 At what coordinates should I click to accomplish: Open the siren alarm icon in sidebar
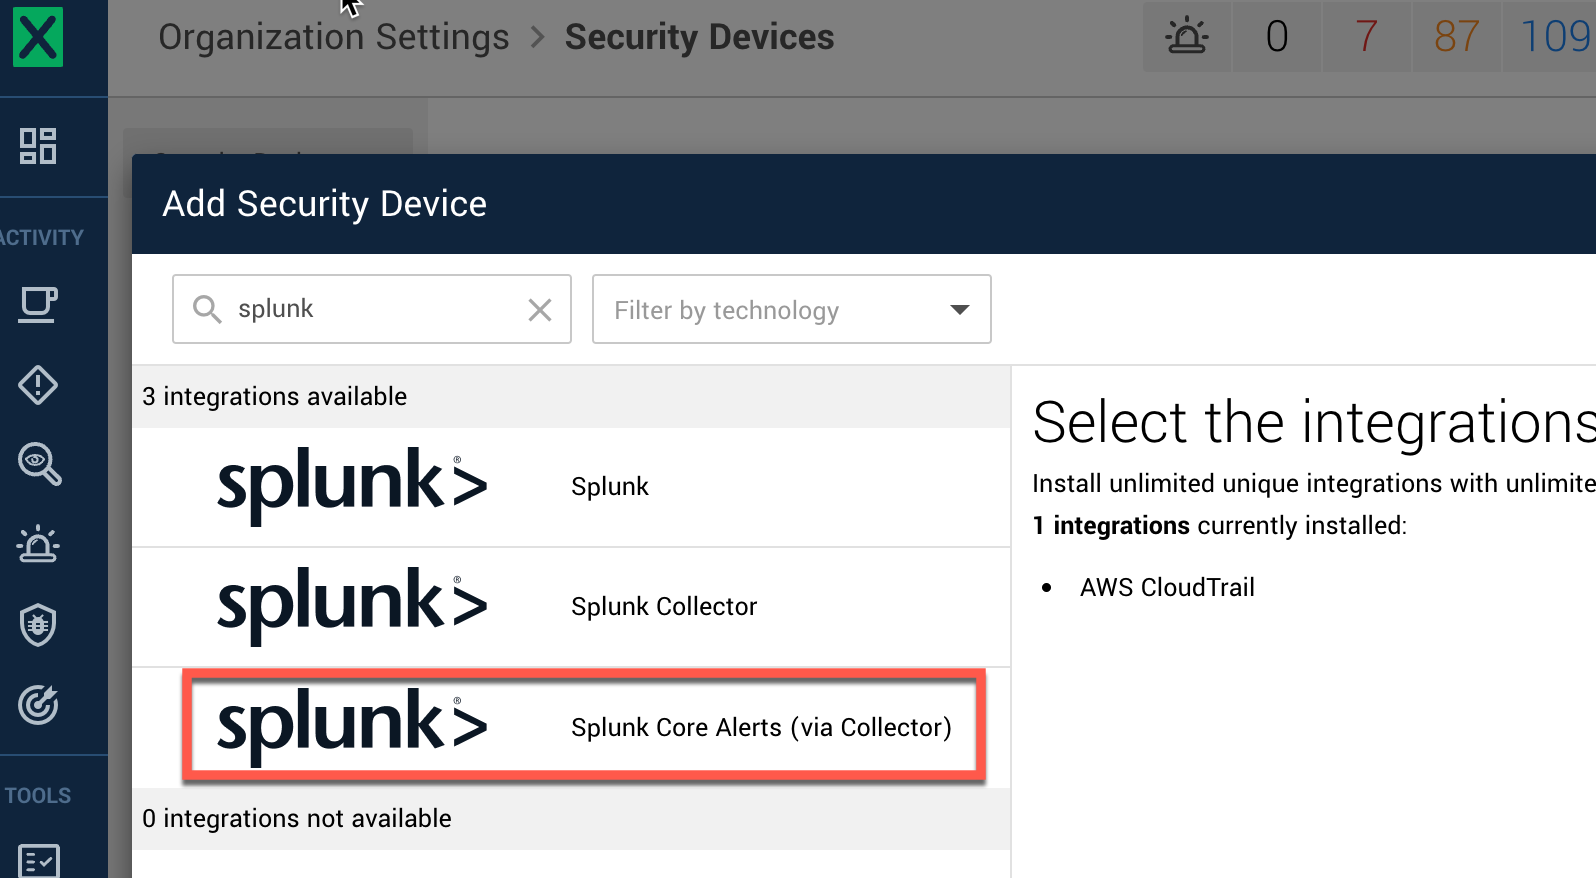tap(38, 544)
